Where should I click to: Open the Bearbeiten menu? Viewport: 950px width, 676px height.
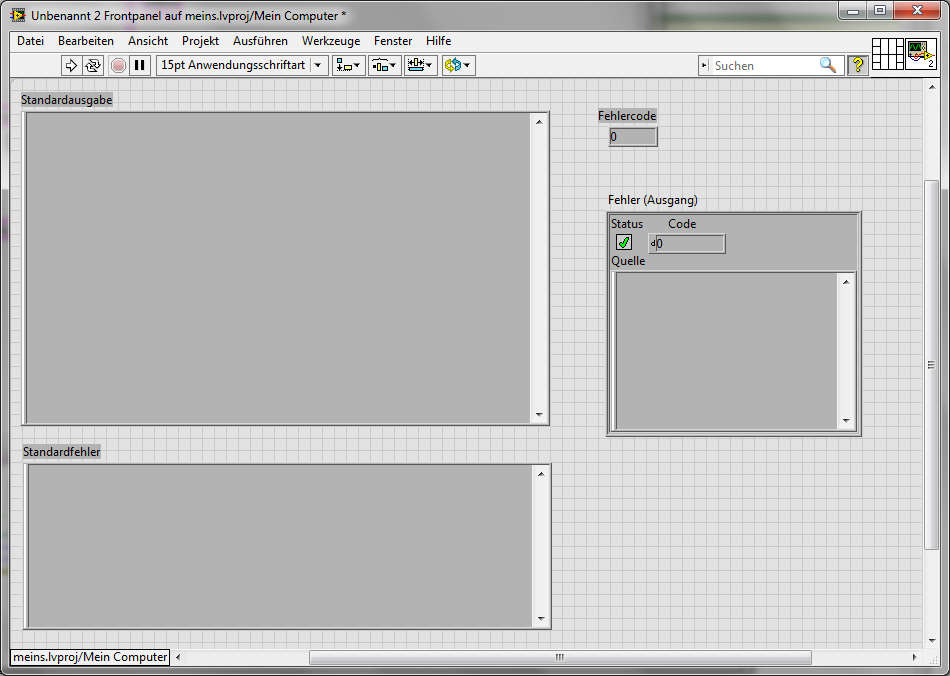click(x=86, y=41)
